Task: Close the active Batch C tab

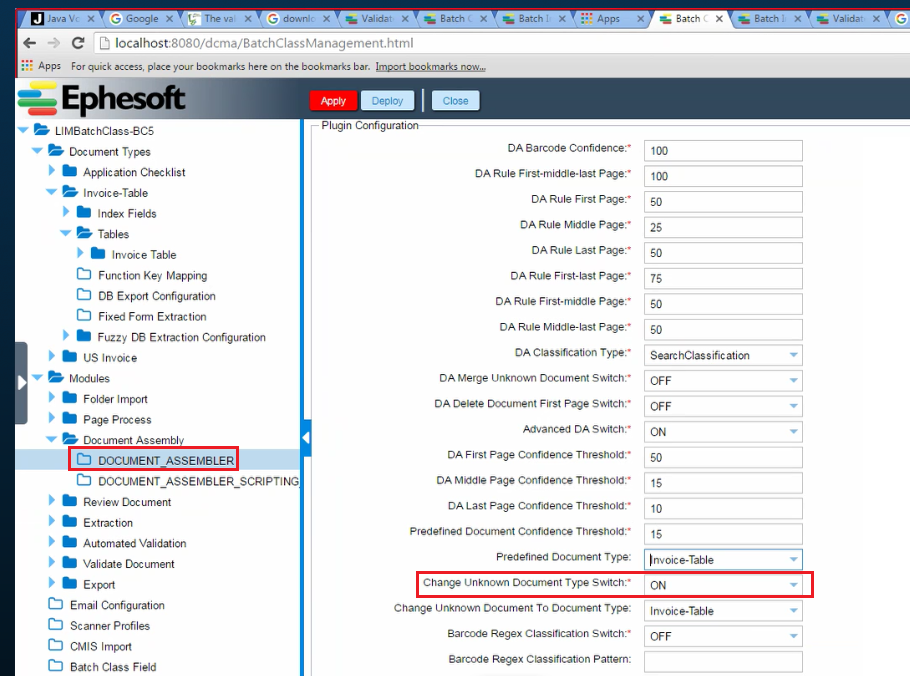Action: 719,19
